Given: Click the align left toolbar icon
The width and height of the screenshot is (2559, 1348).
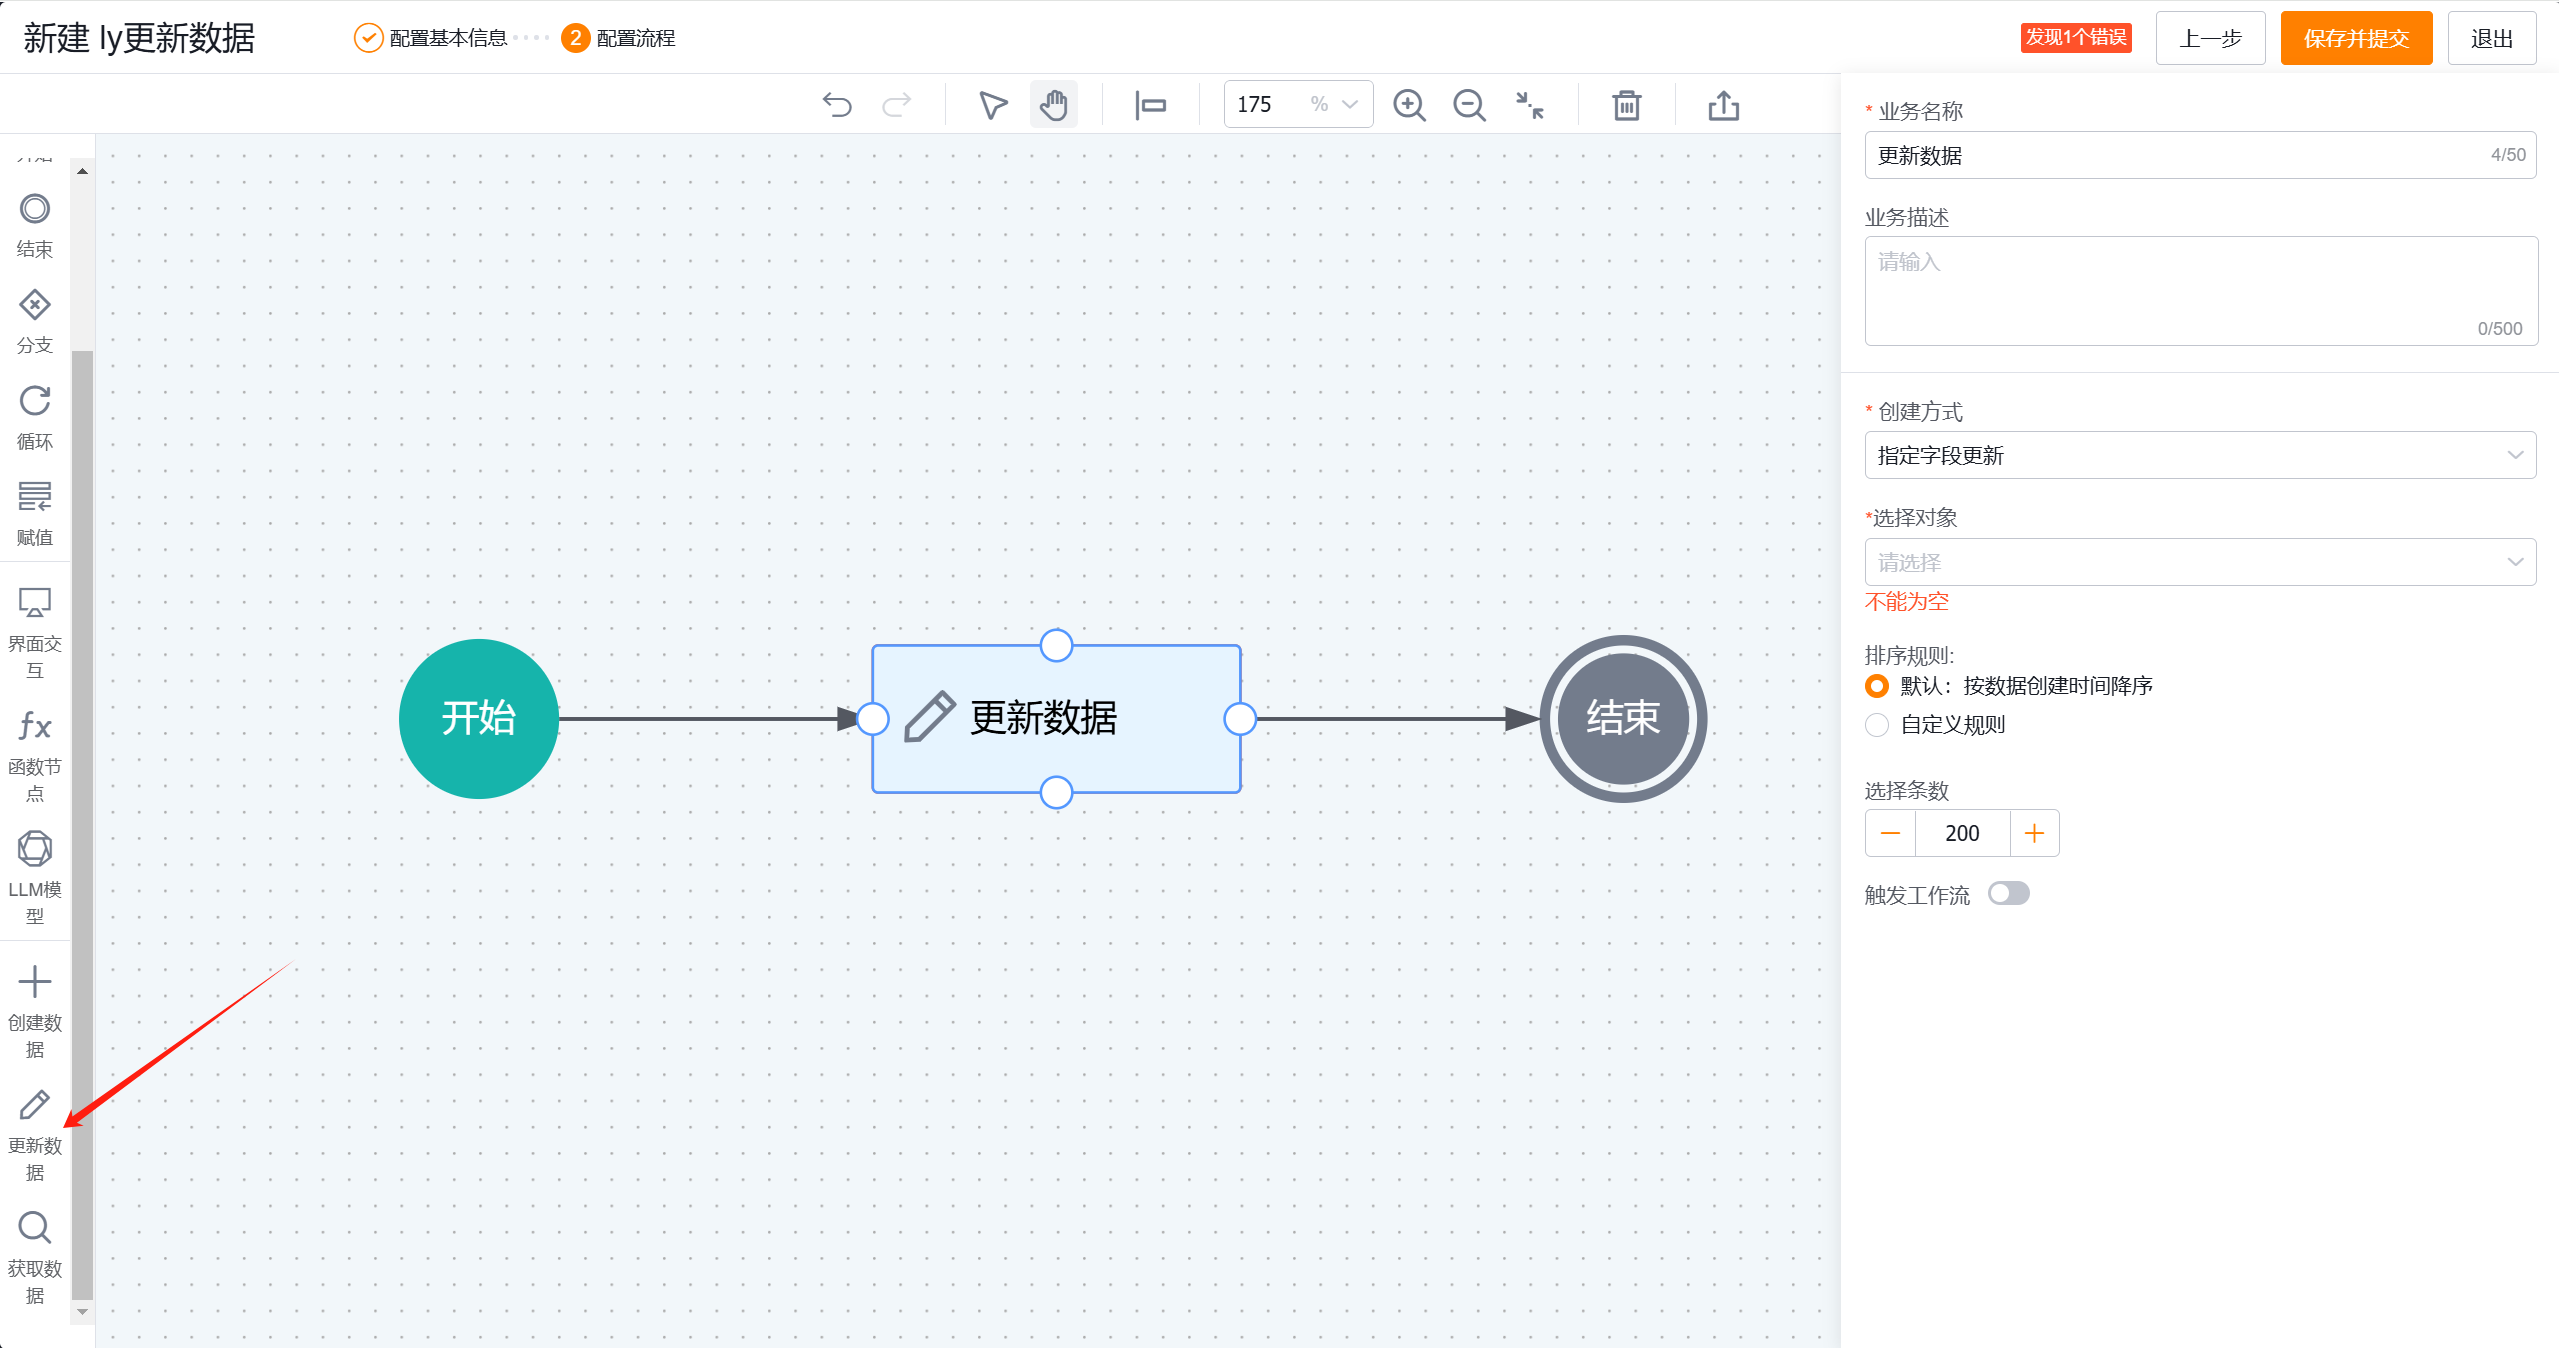Looking at the screenshot, I should point(1151,105).
